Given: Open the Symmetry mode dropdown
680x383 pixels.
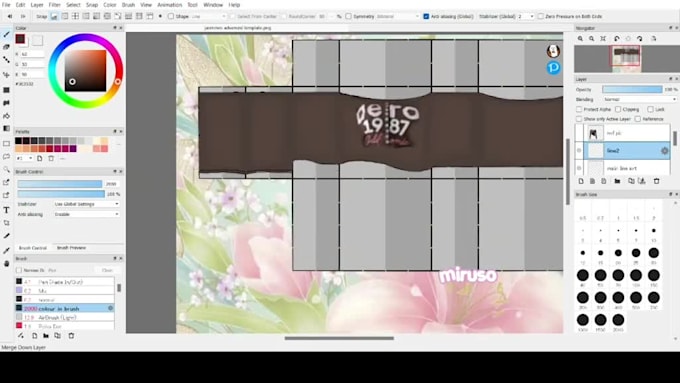Looking at the screenshot, I should [398, 16].
